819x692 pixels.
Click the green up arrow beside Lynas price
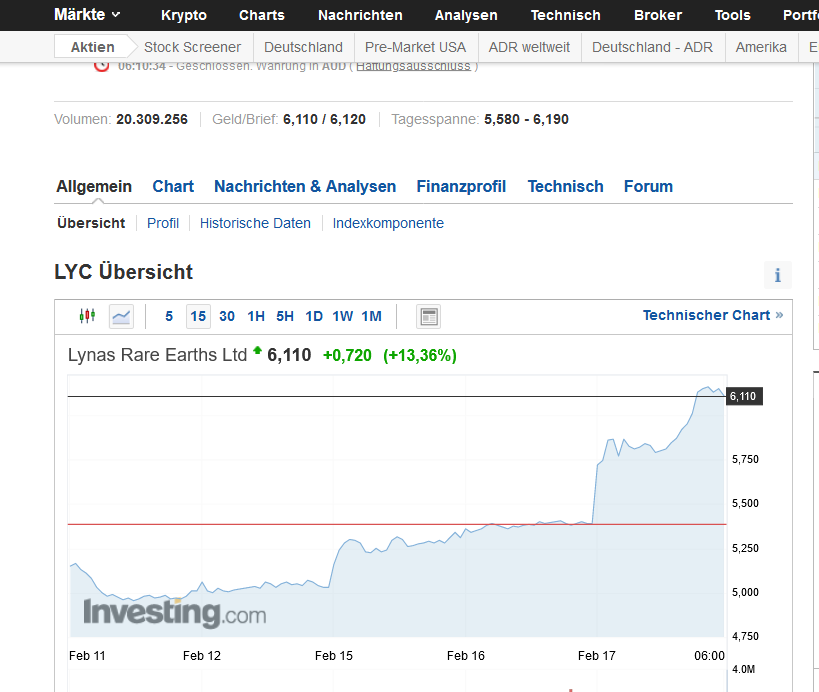click(x=258, y=351)
